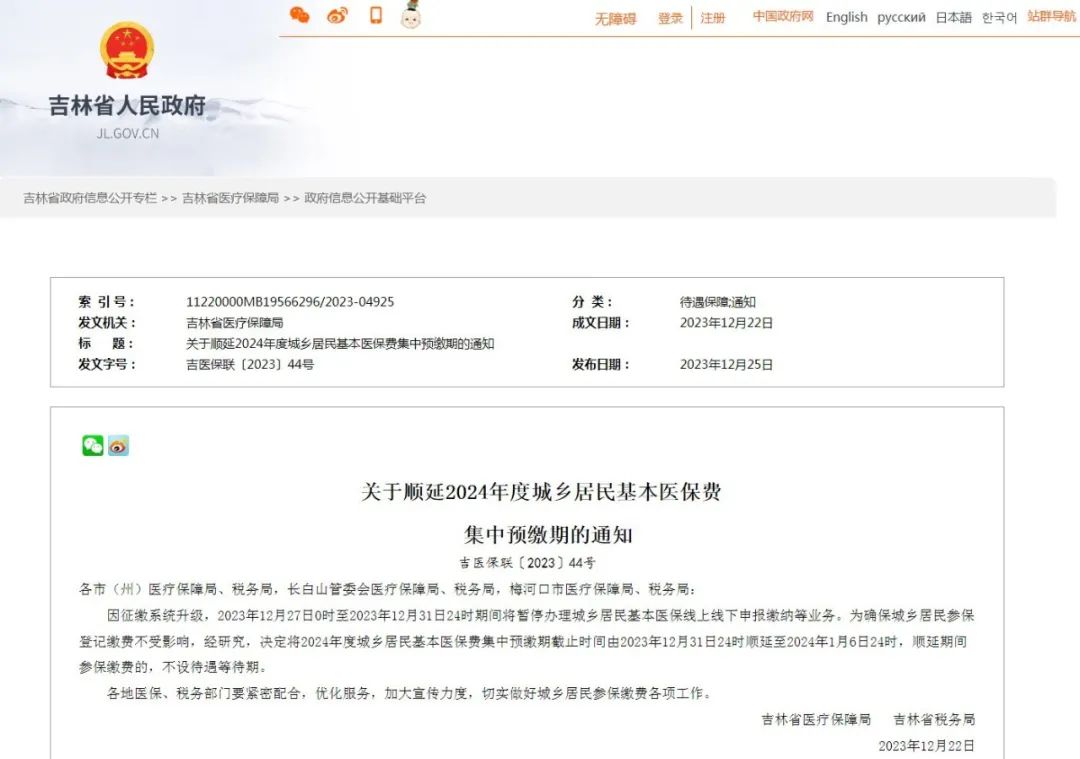1080x759 pixels.
Task: Click the cartoon mascot avatar icon
Action: coord(410,16)
